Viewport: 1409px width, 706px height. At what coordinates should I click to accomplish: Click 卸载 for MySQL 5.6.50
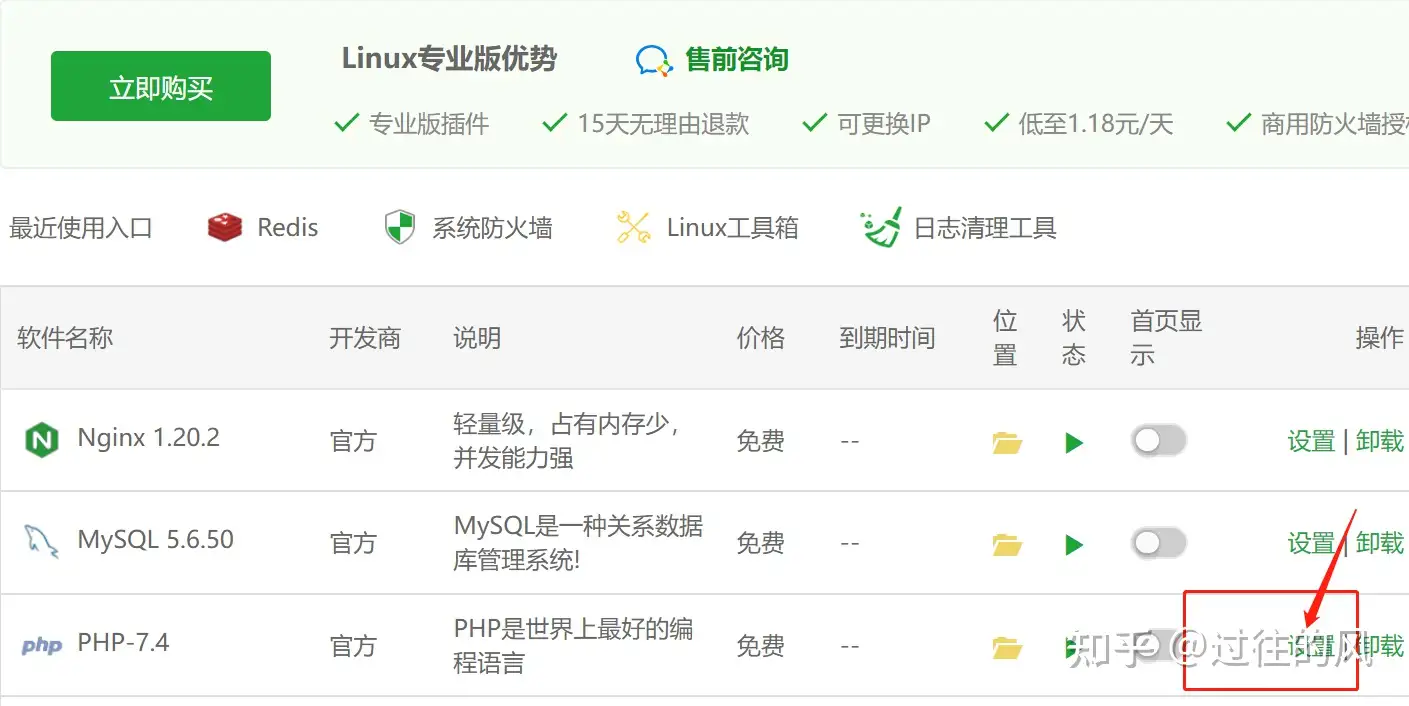[1380, 543]
